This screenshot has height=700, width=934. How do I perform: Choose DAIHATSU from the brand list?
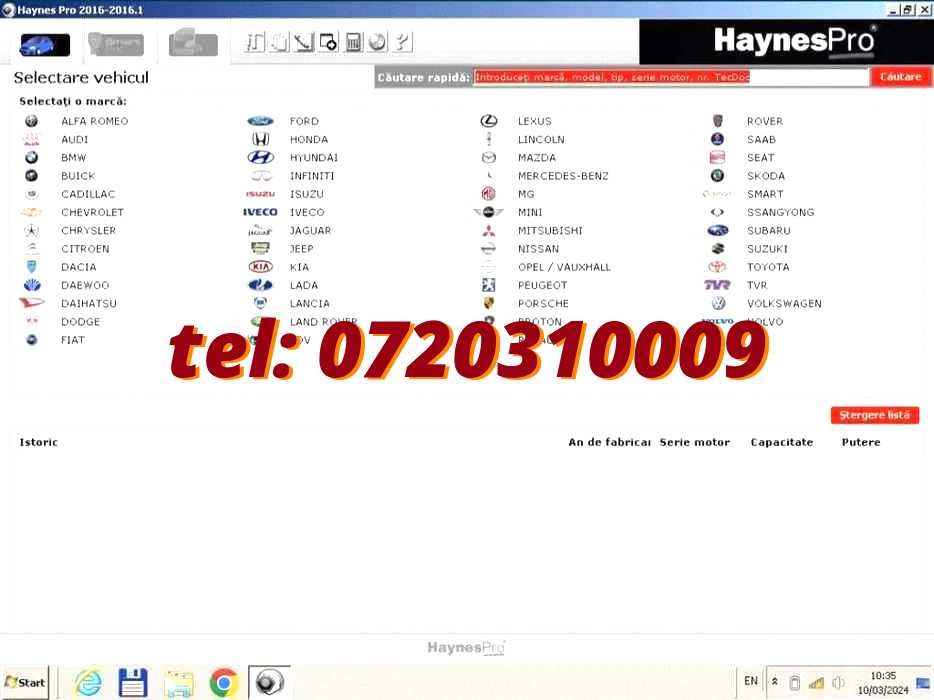[89, 303]
